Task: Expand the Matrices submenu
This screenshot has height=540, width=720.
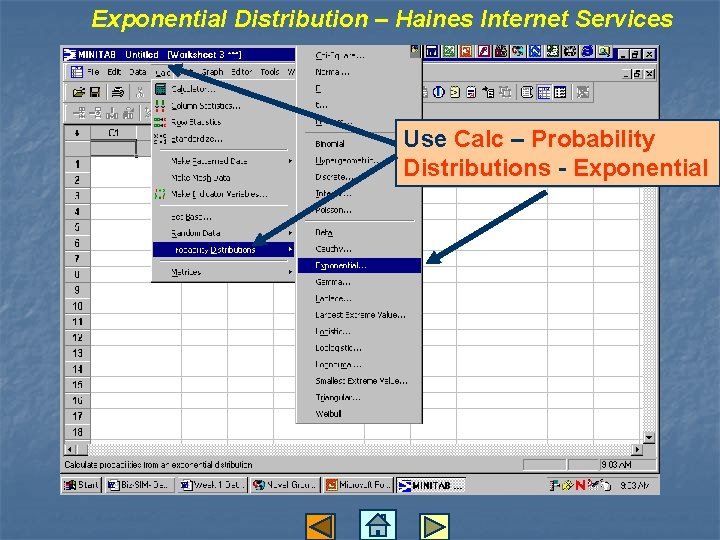Action: coord(224,272)
